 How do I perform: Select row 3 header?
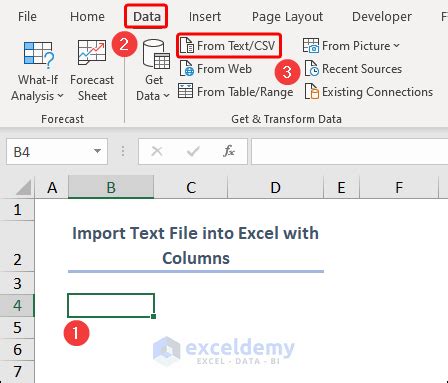tap(17, 283)
